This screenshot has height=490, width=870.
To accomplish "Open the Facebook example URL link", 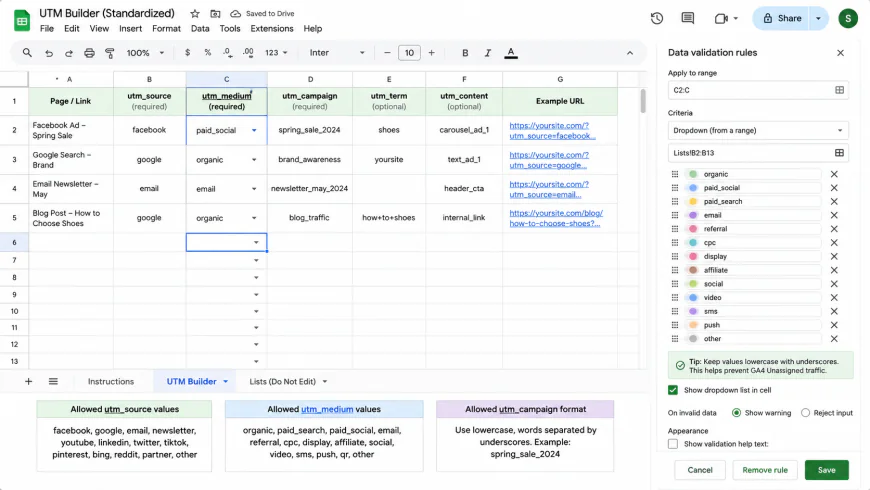I will tap(552, 130).
